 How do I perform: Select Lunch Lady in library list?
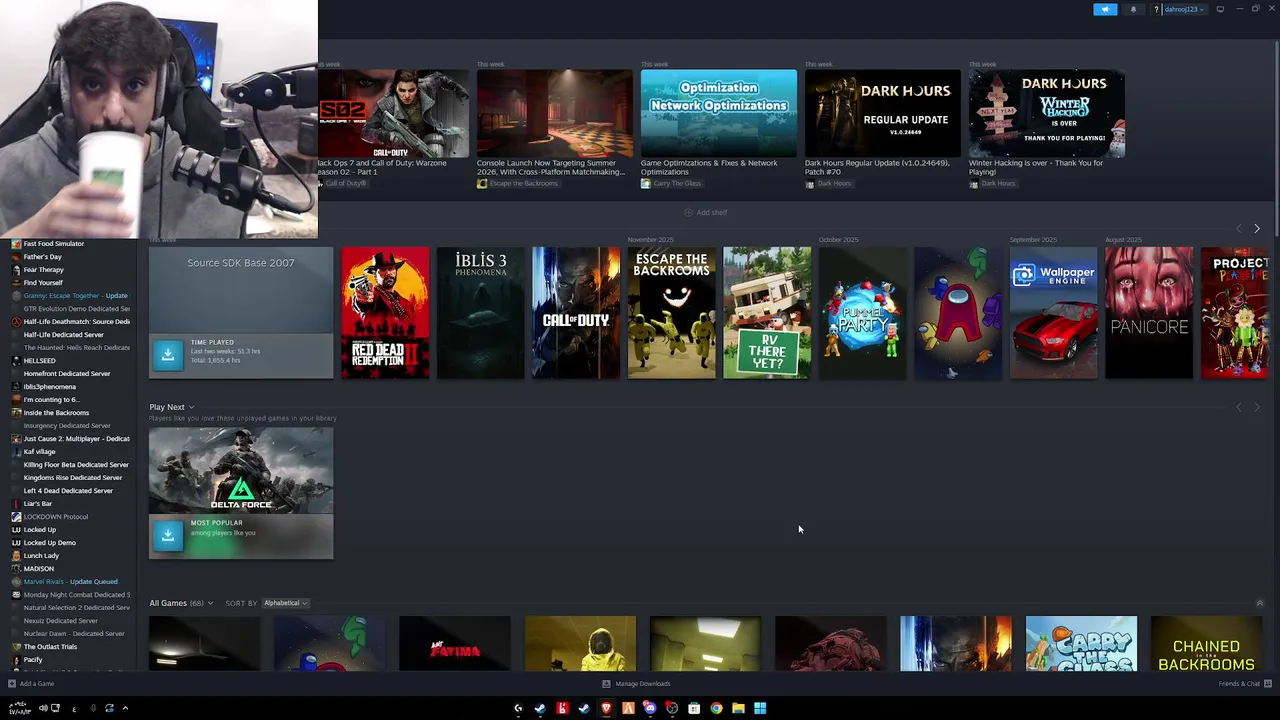tap(41, 556)
